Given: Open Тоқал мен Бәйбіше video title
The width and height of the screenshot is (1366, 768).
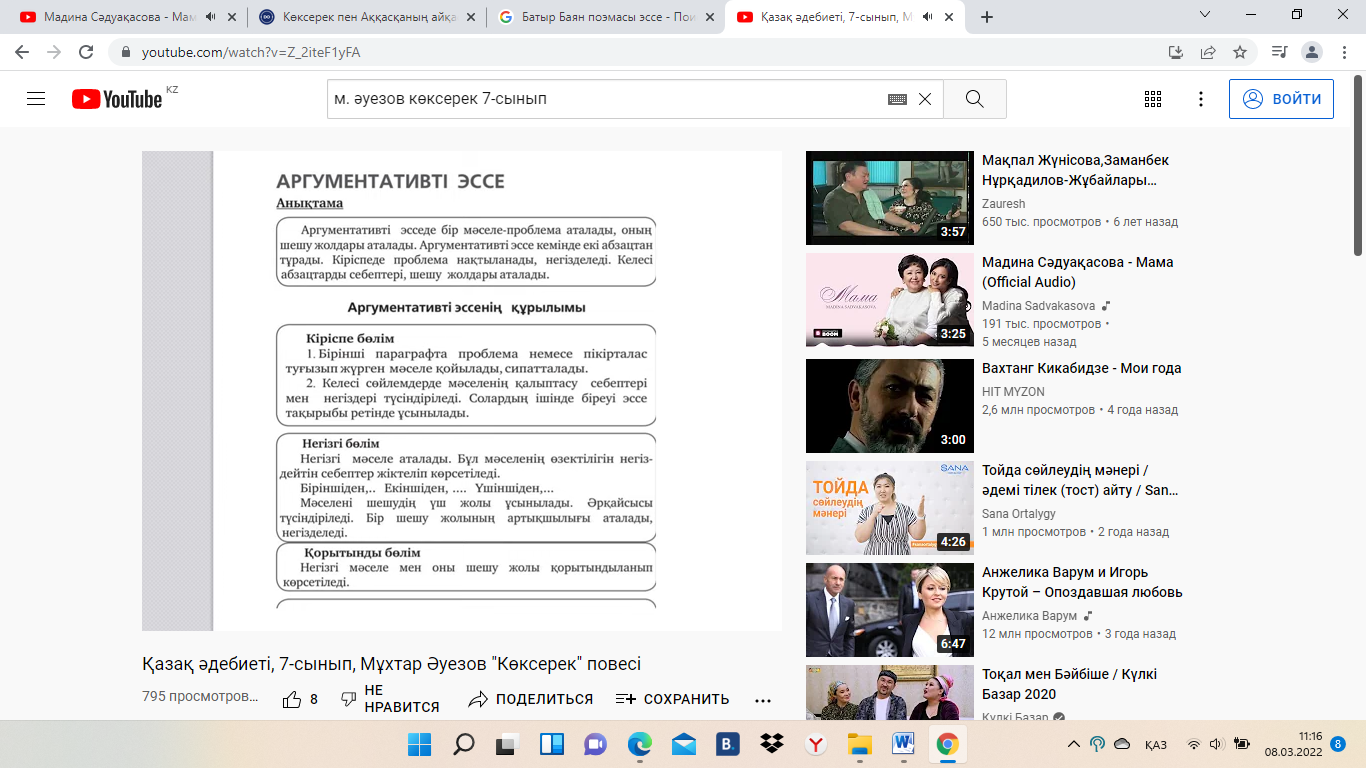Looking at the screenshot, I should pos(1069,684).
